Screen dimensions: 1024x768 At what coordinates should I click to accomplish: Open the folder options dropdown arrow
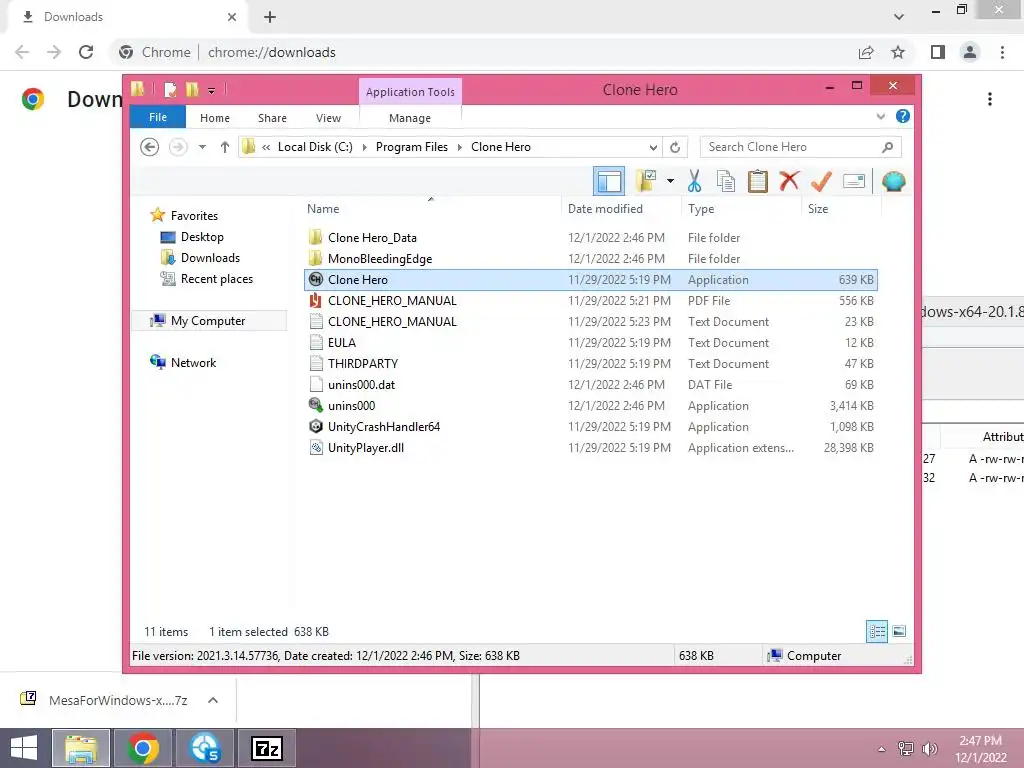coord(670,181)
